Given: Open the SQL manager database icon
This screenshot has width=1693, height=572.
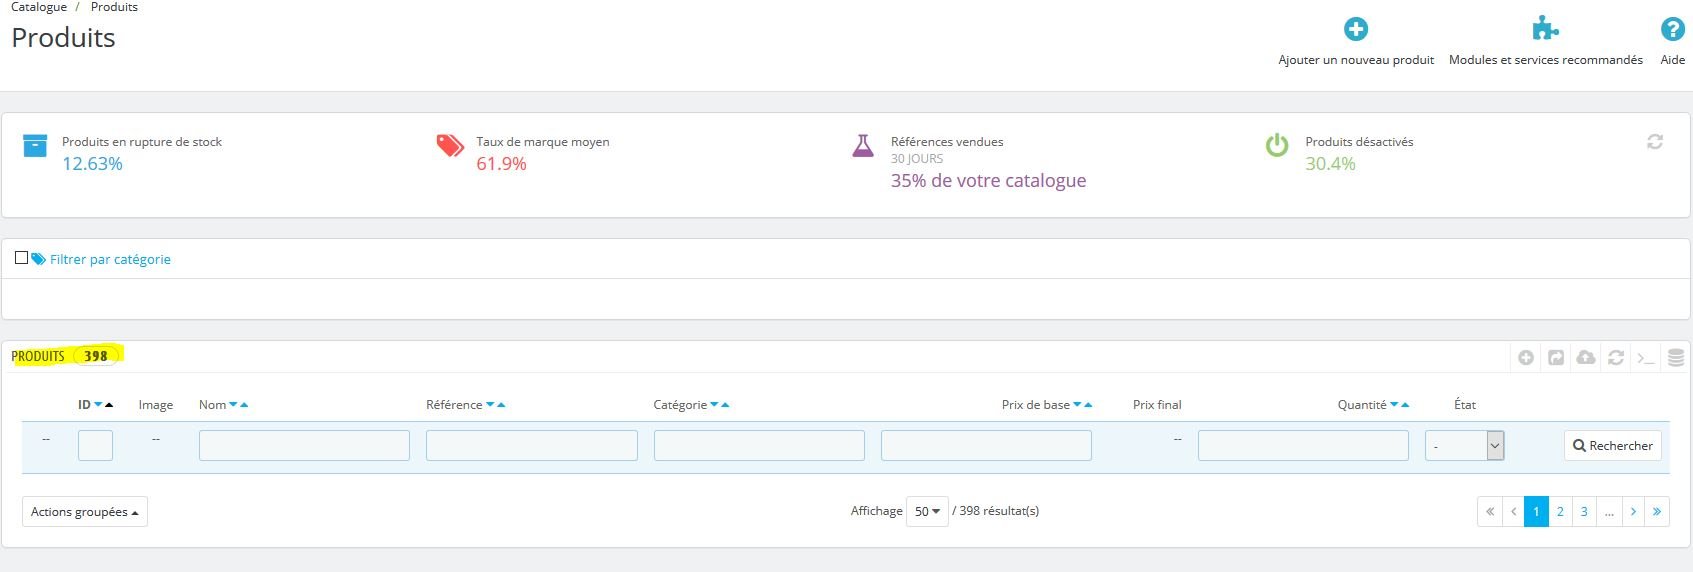Looking at the screenshot, I should [1676, 357].
